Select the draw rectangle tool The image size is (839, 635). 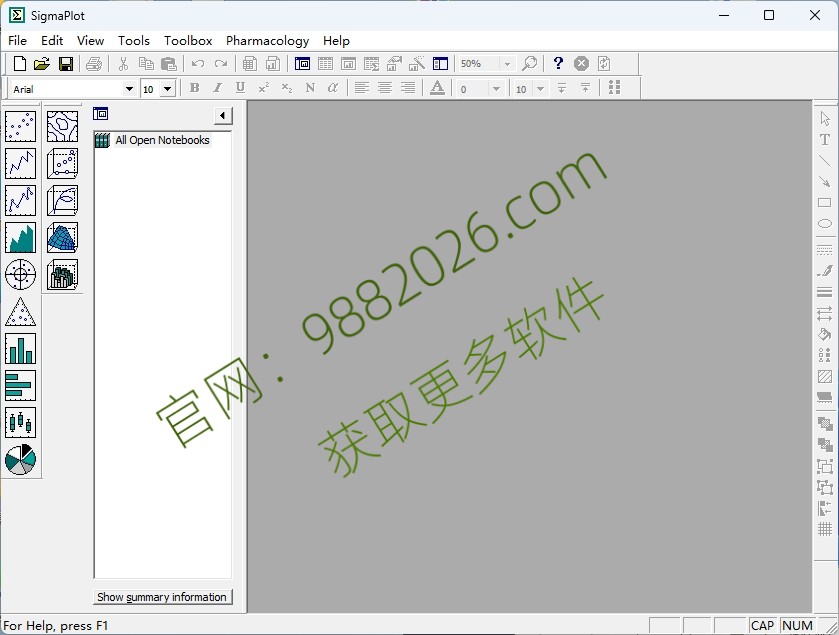click(825, 203)
